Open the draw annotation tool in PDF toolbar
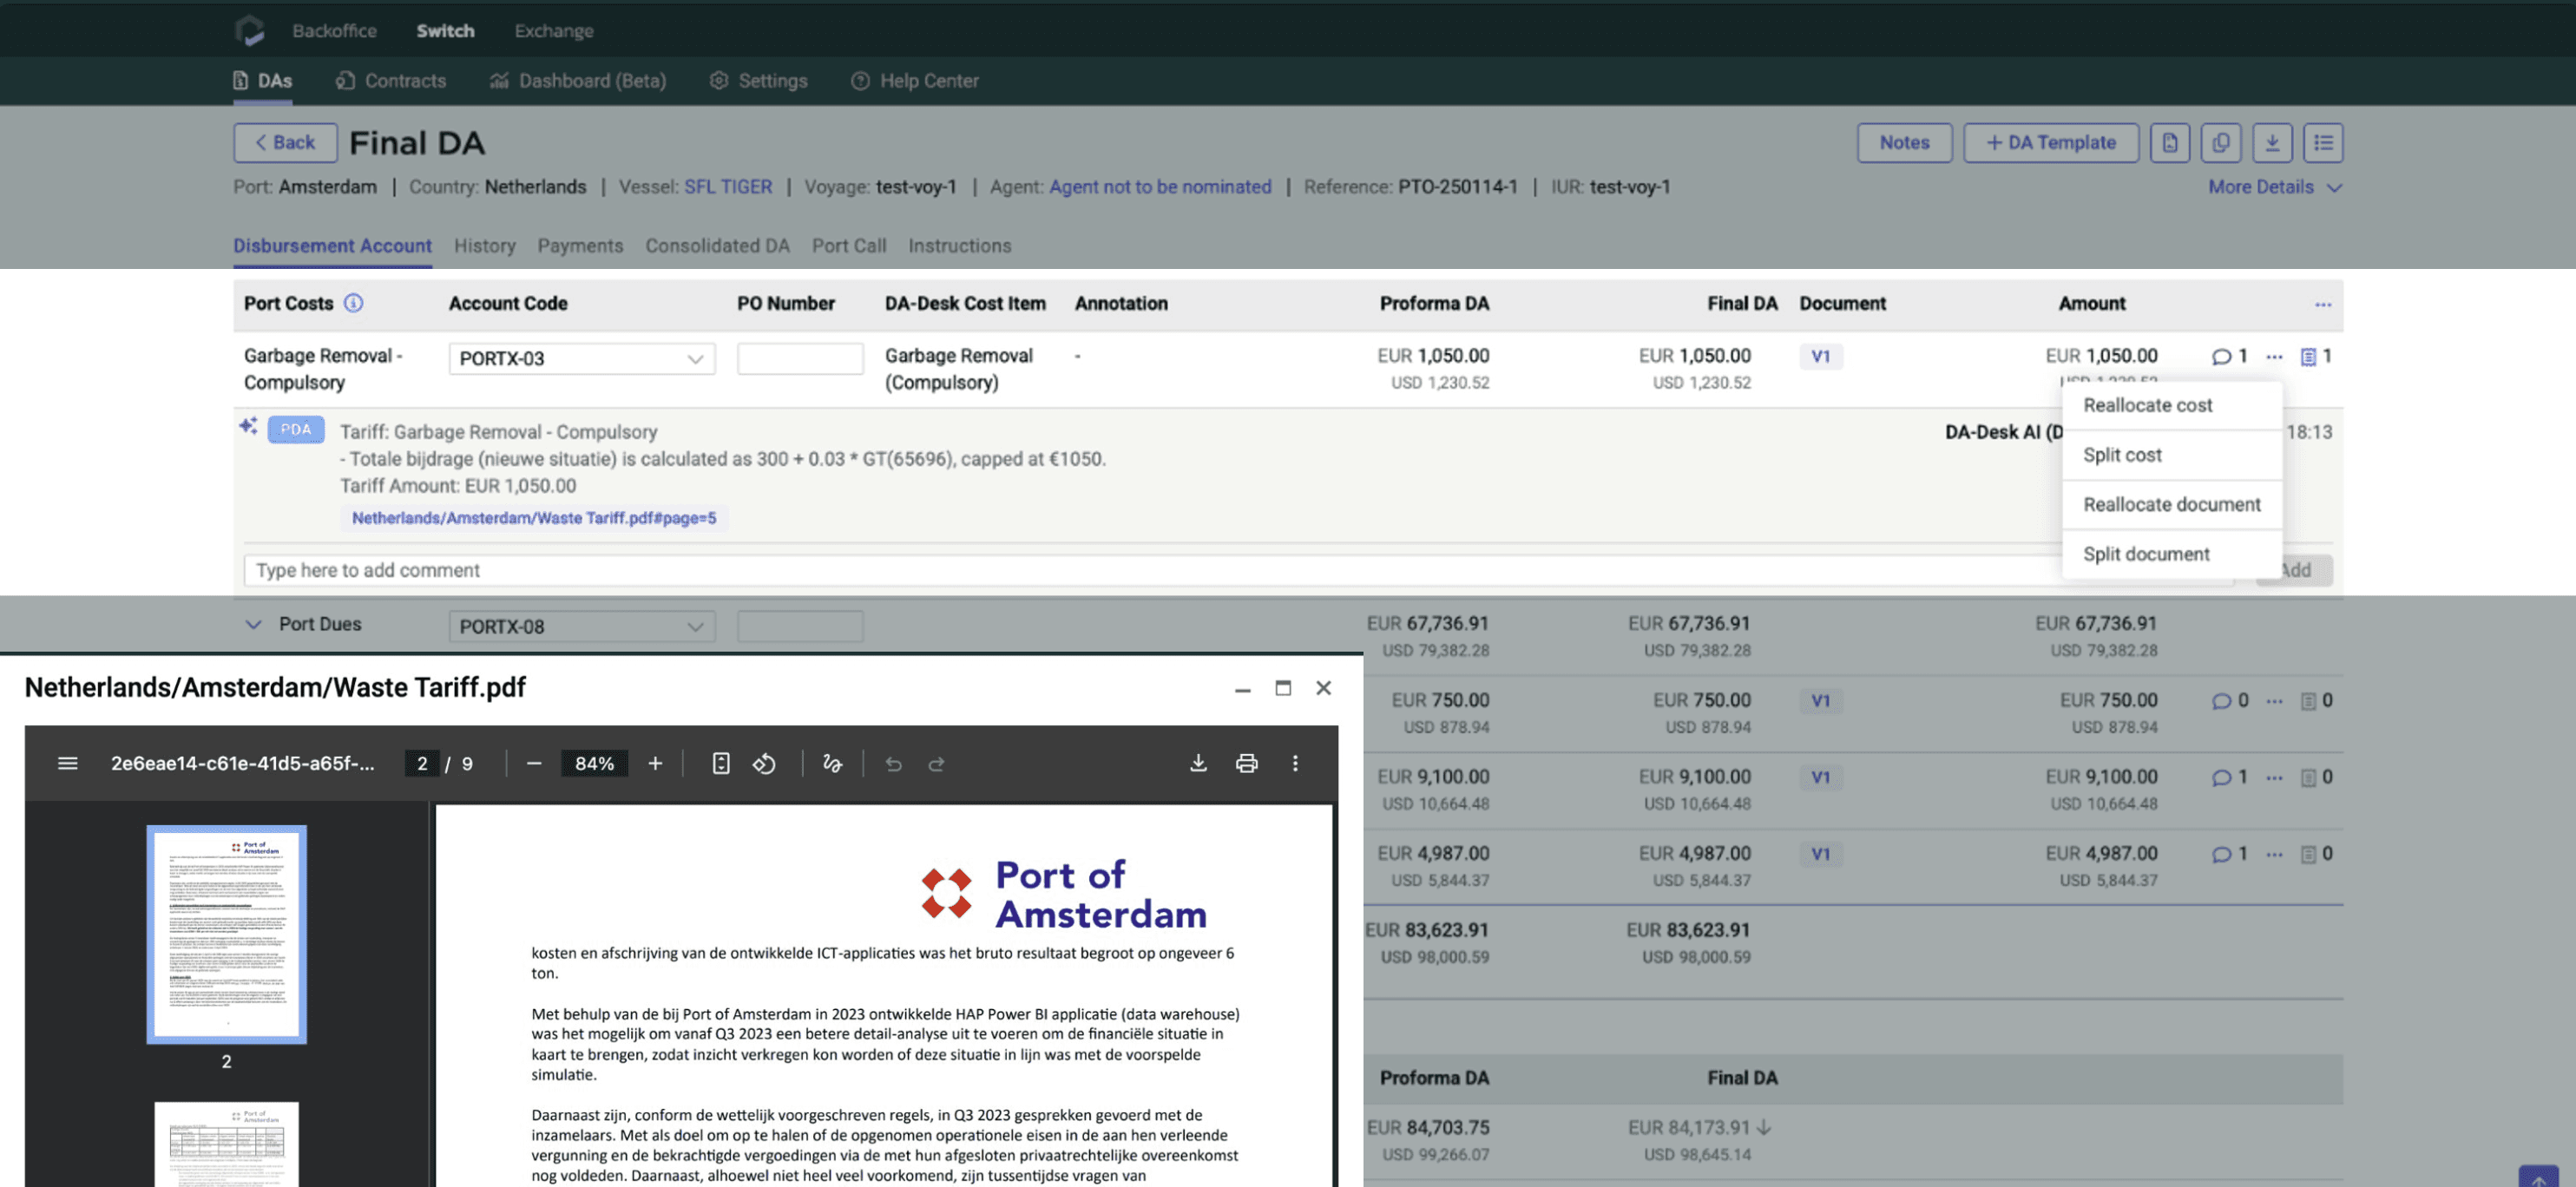Viewport: 2576px width, 1187px height. 832,764
